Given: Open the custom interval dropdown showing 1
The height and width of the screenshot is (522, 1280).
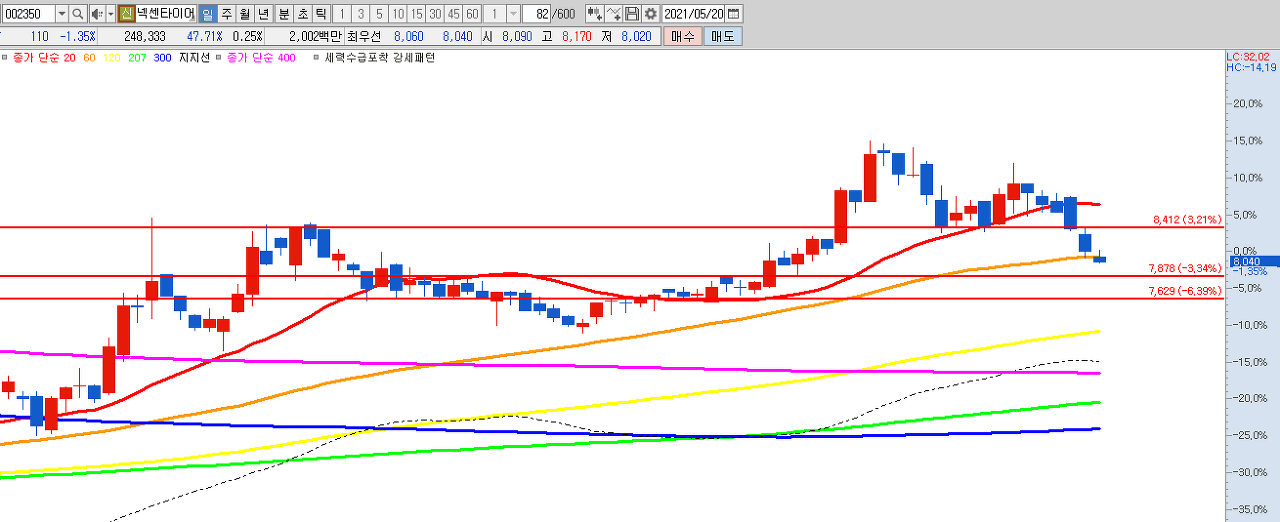Looking at the screenshot, I should coord(513,14).
